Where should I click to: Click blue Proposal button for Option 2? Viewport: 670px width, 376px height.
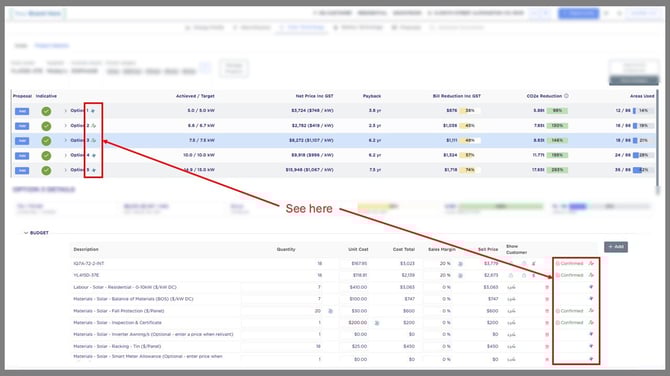pos(22,126)
